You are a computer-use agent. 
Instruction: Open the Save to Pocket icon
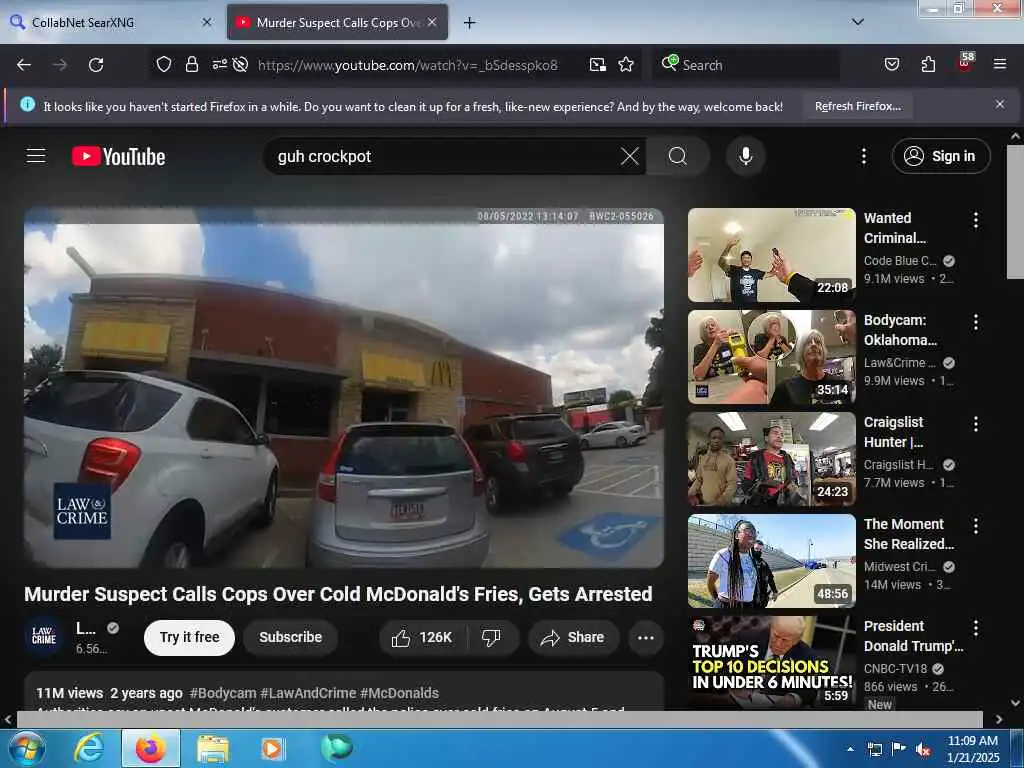pos(892,64)
